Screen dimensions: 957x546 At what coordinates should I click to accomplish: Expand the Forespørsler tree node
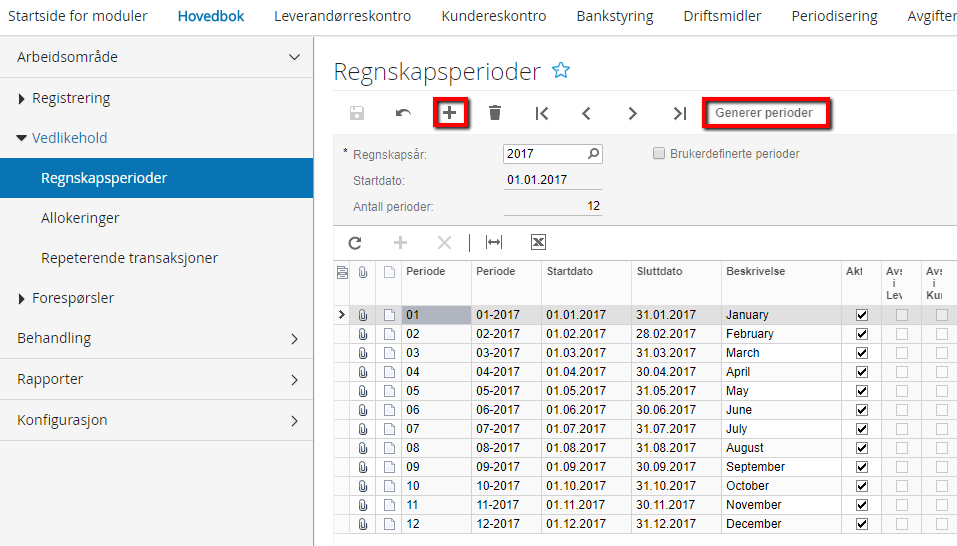pos(21,298)
